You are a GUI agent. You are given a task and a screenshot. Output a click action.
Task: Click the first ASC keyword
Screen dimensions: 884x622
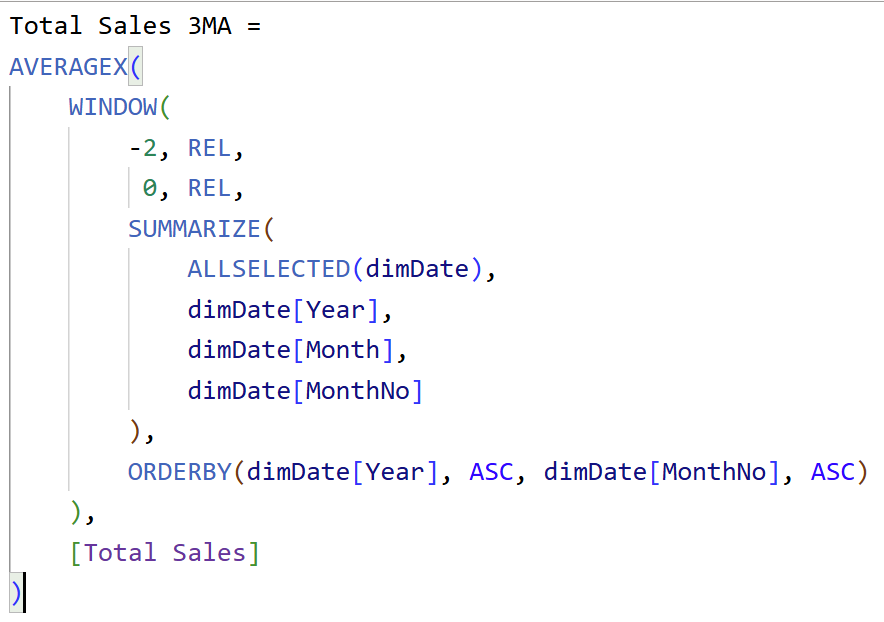coord(491,472)
